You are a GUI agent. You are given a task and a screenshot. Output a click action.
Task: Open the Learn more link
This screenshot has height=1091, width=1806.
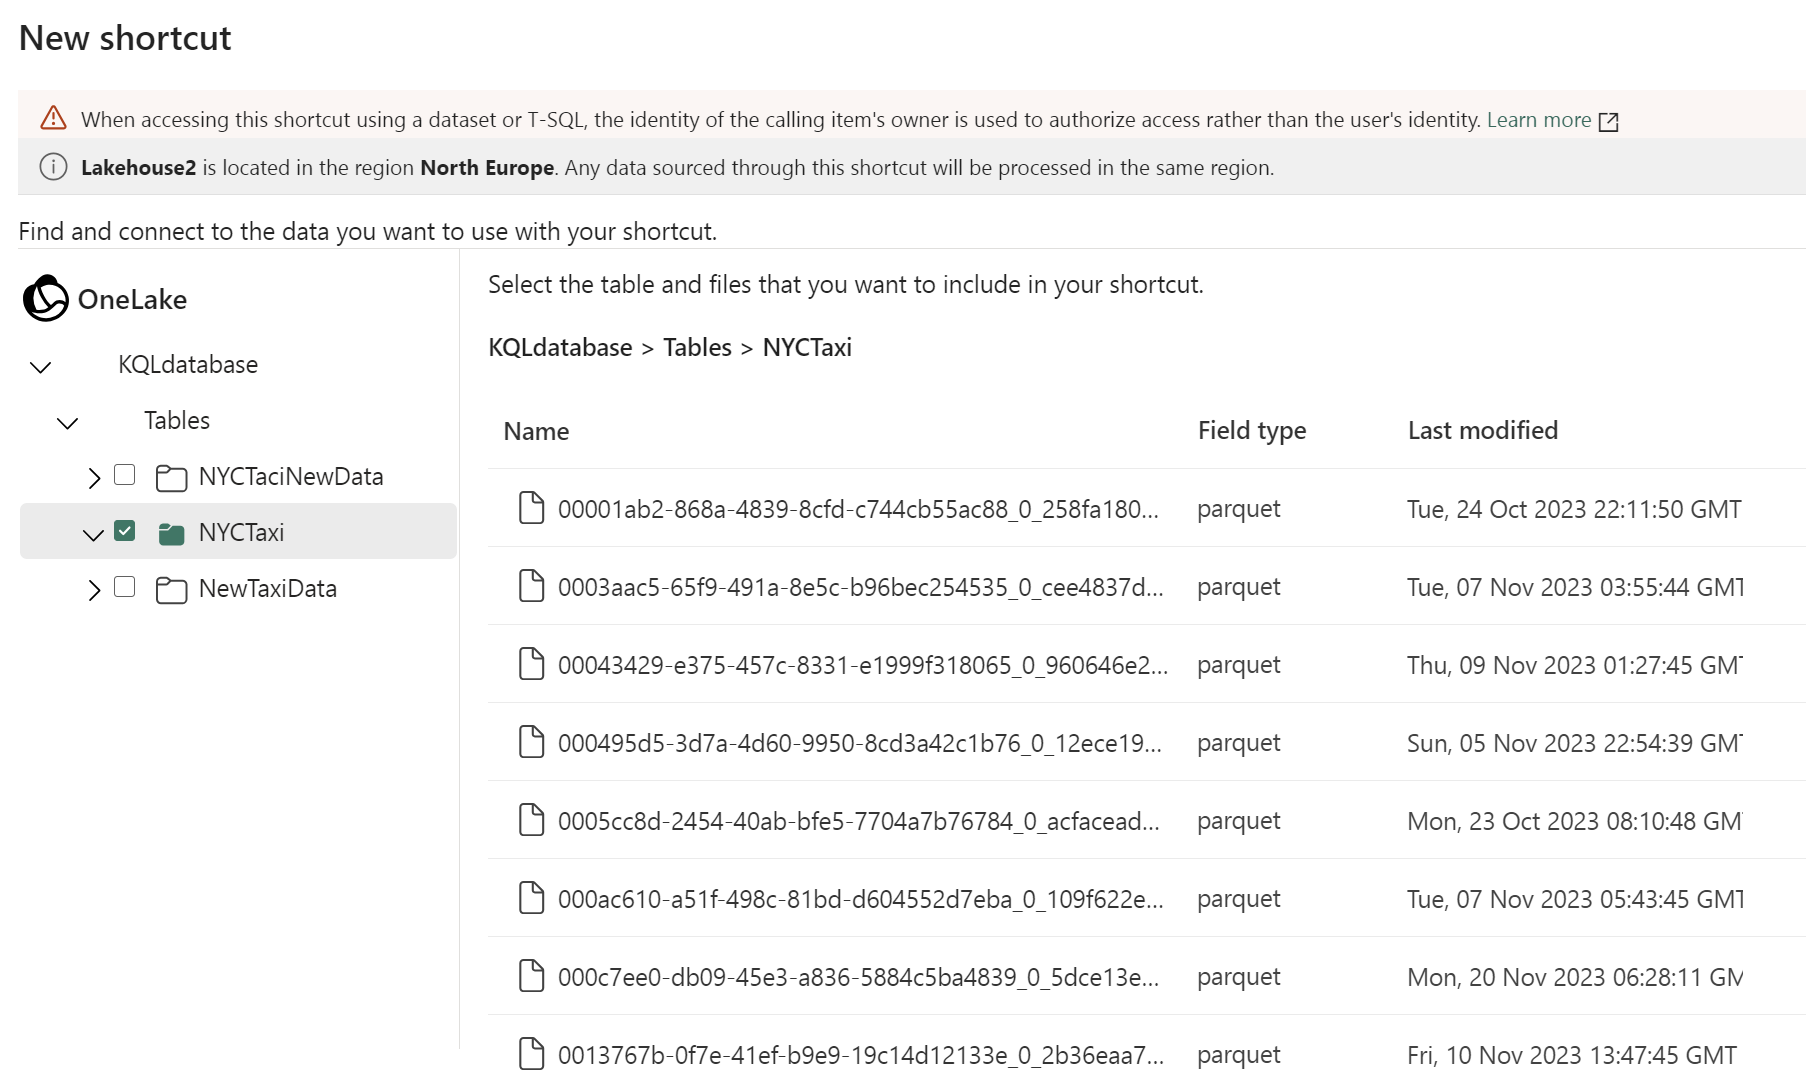tap(1538, 120)
